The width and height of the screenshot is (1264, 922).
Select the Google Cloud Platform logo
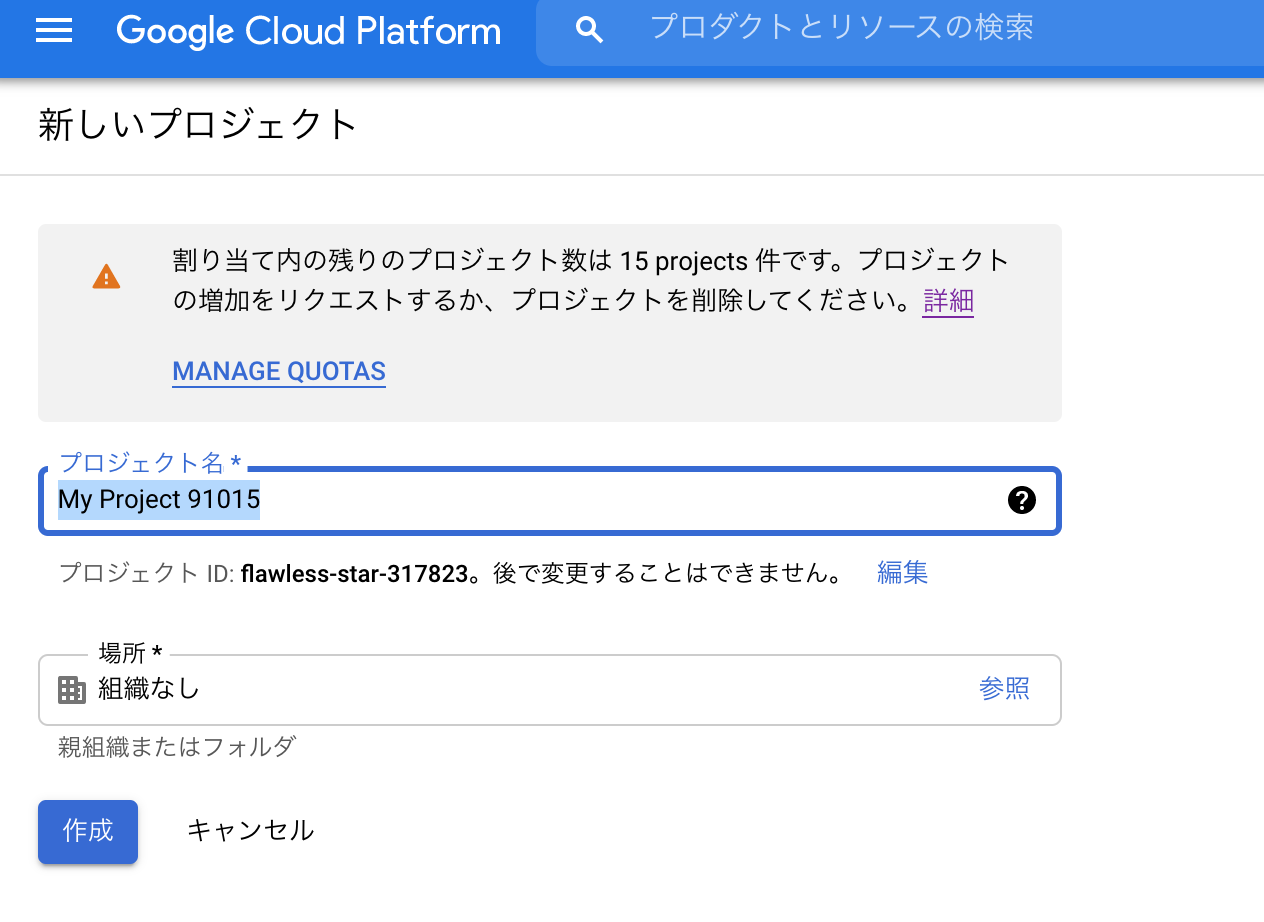coord(308,31)
